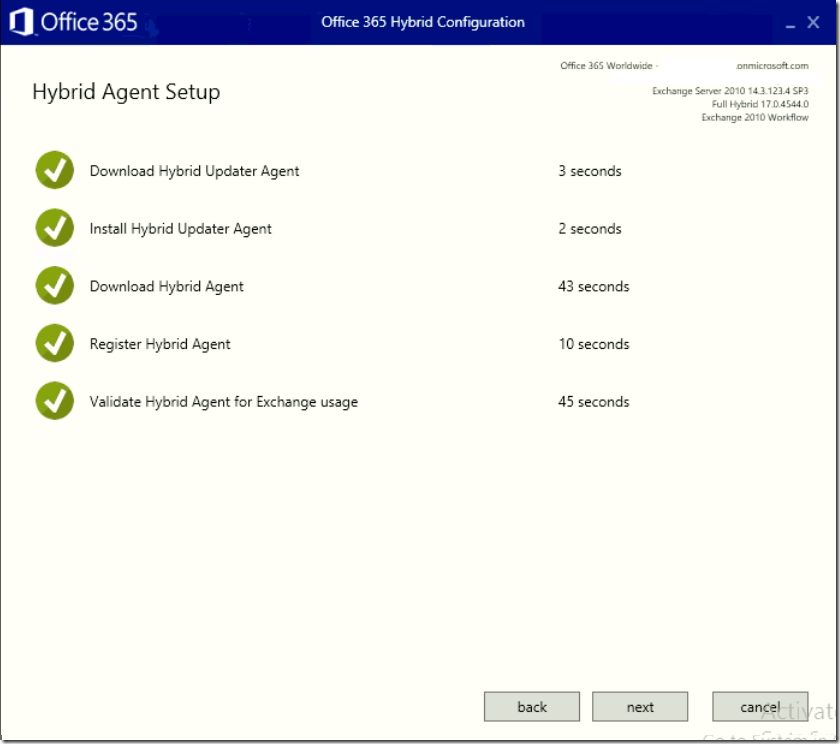Viewport: 840px width, 744px height.
Task: Click the '45 seconds' duration value
Action: point(594,402)
